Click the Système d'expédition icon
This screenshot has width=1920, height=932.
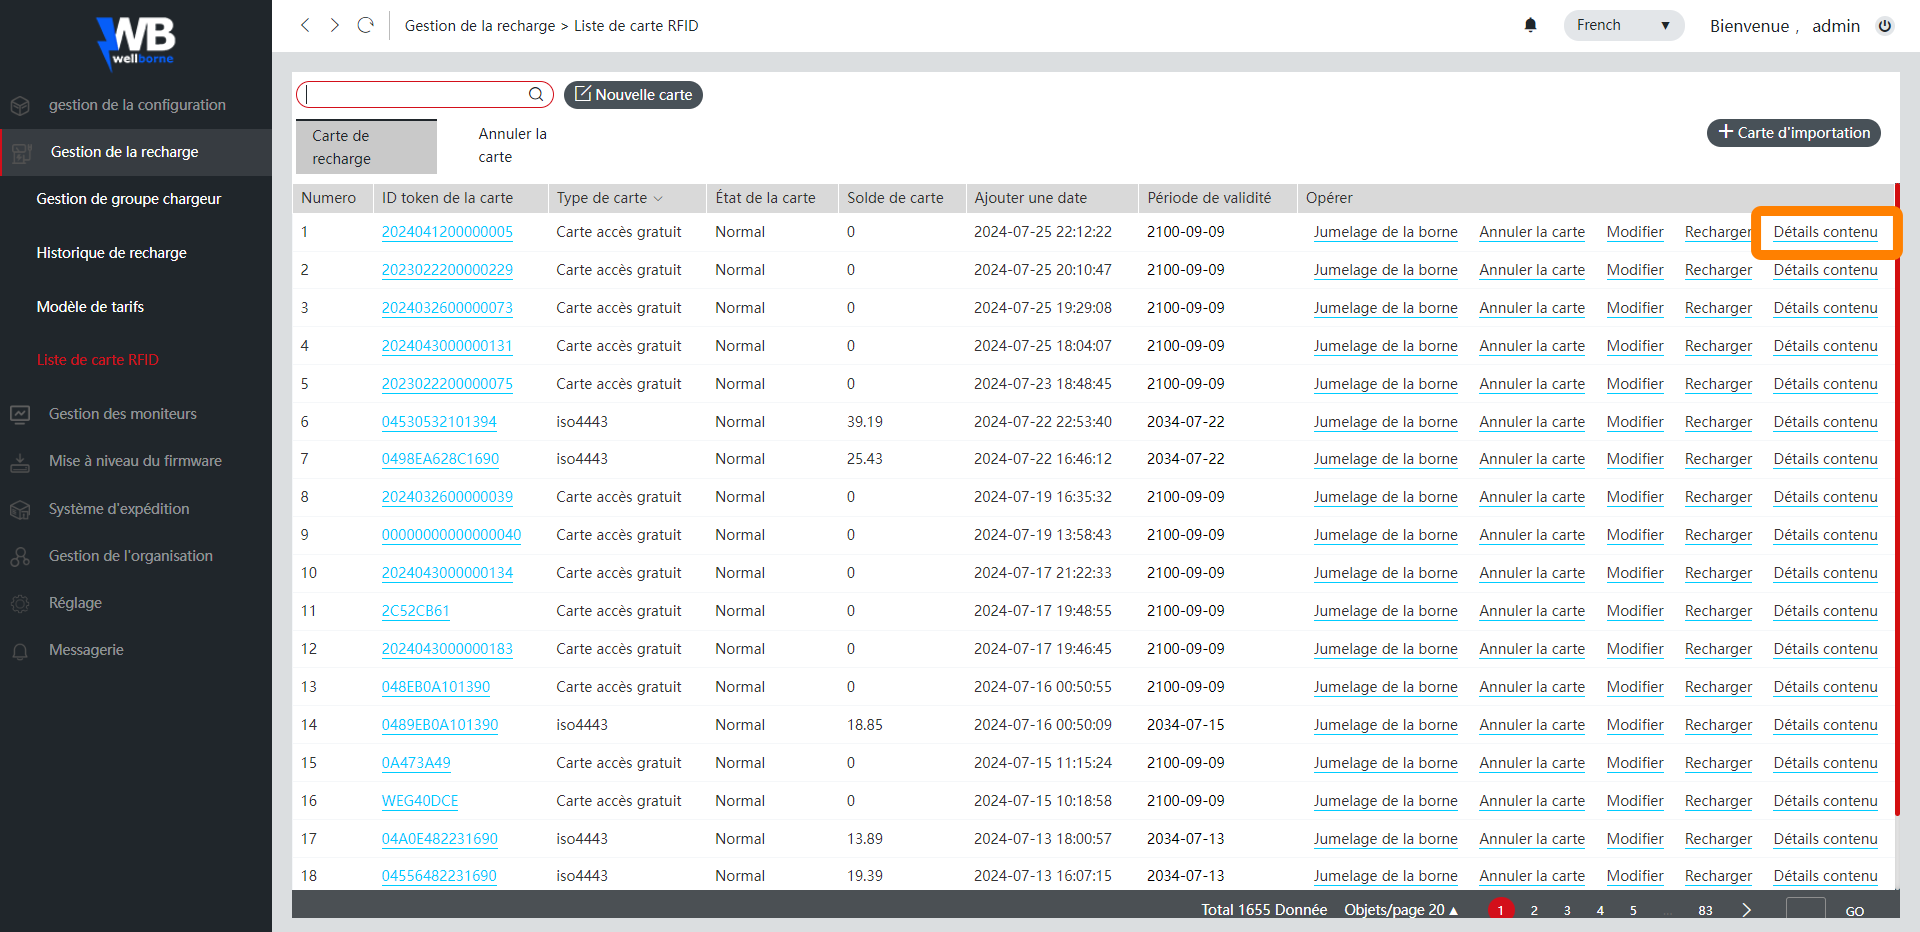click(x=20, y=509)
